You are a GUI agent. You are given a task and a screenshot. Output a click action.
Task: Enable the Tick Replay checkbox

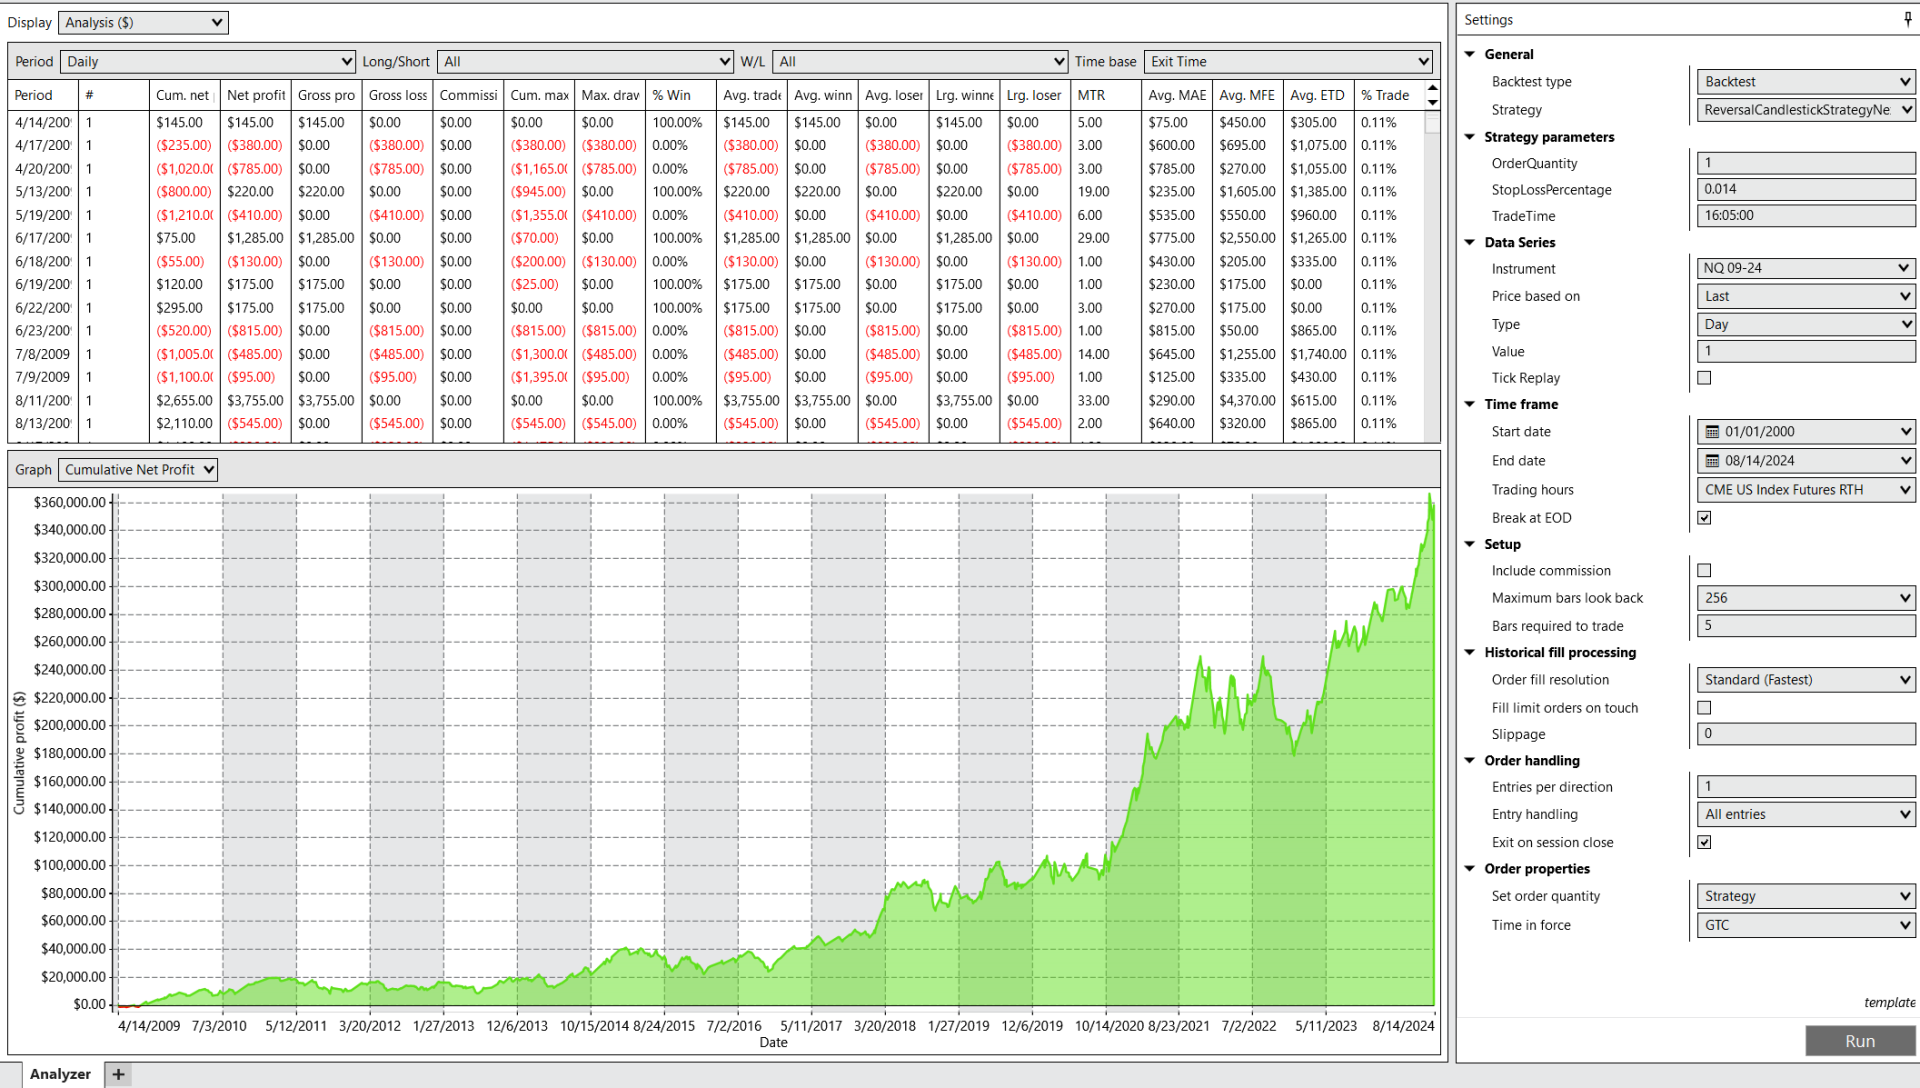pyautogui.click(x=1704, y=378)
